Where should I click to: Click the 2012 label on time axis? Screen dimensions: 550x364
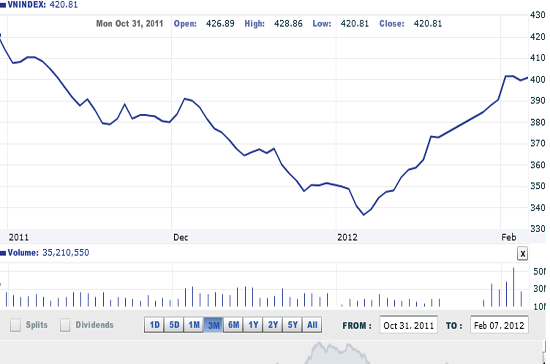(347, 237)
